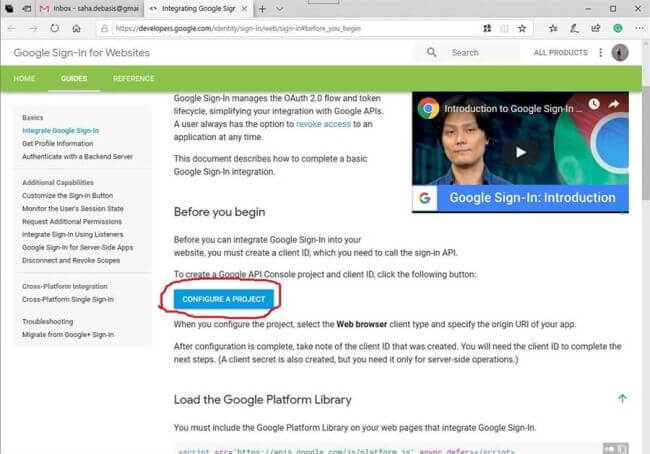Add page to favorites star icon
This screenshot has width=650, height=454.
(x=522, y=29)
